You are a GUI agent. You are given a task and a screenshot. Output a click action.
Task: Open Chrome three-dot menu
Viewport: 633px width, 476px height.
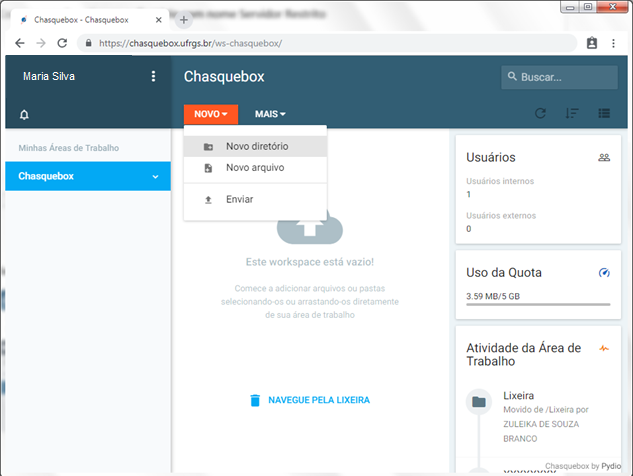point(613,43)
